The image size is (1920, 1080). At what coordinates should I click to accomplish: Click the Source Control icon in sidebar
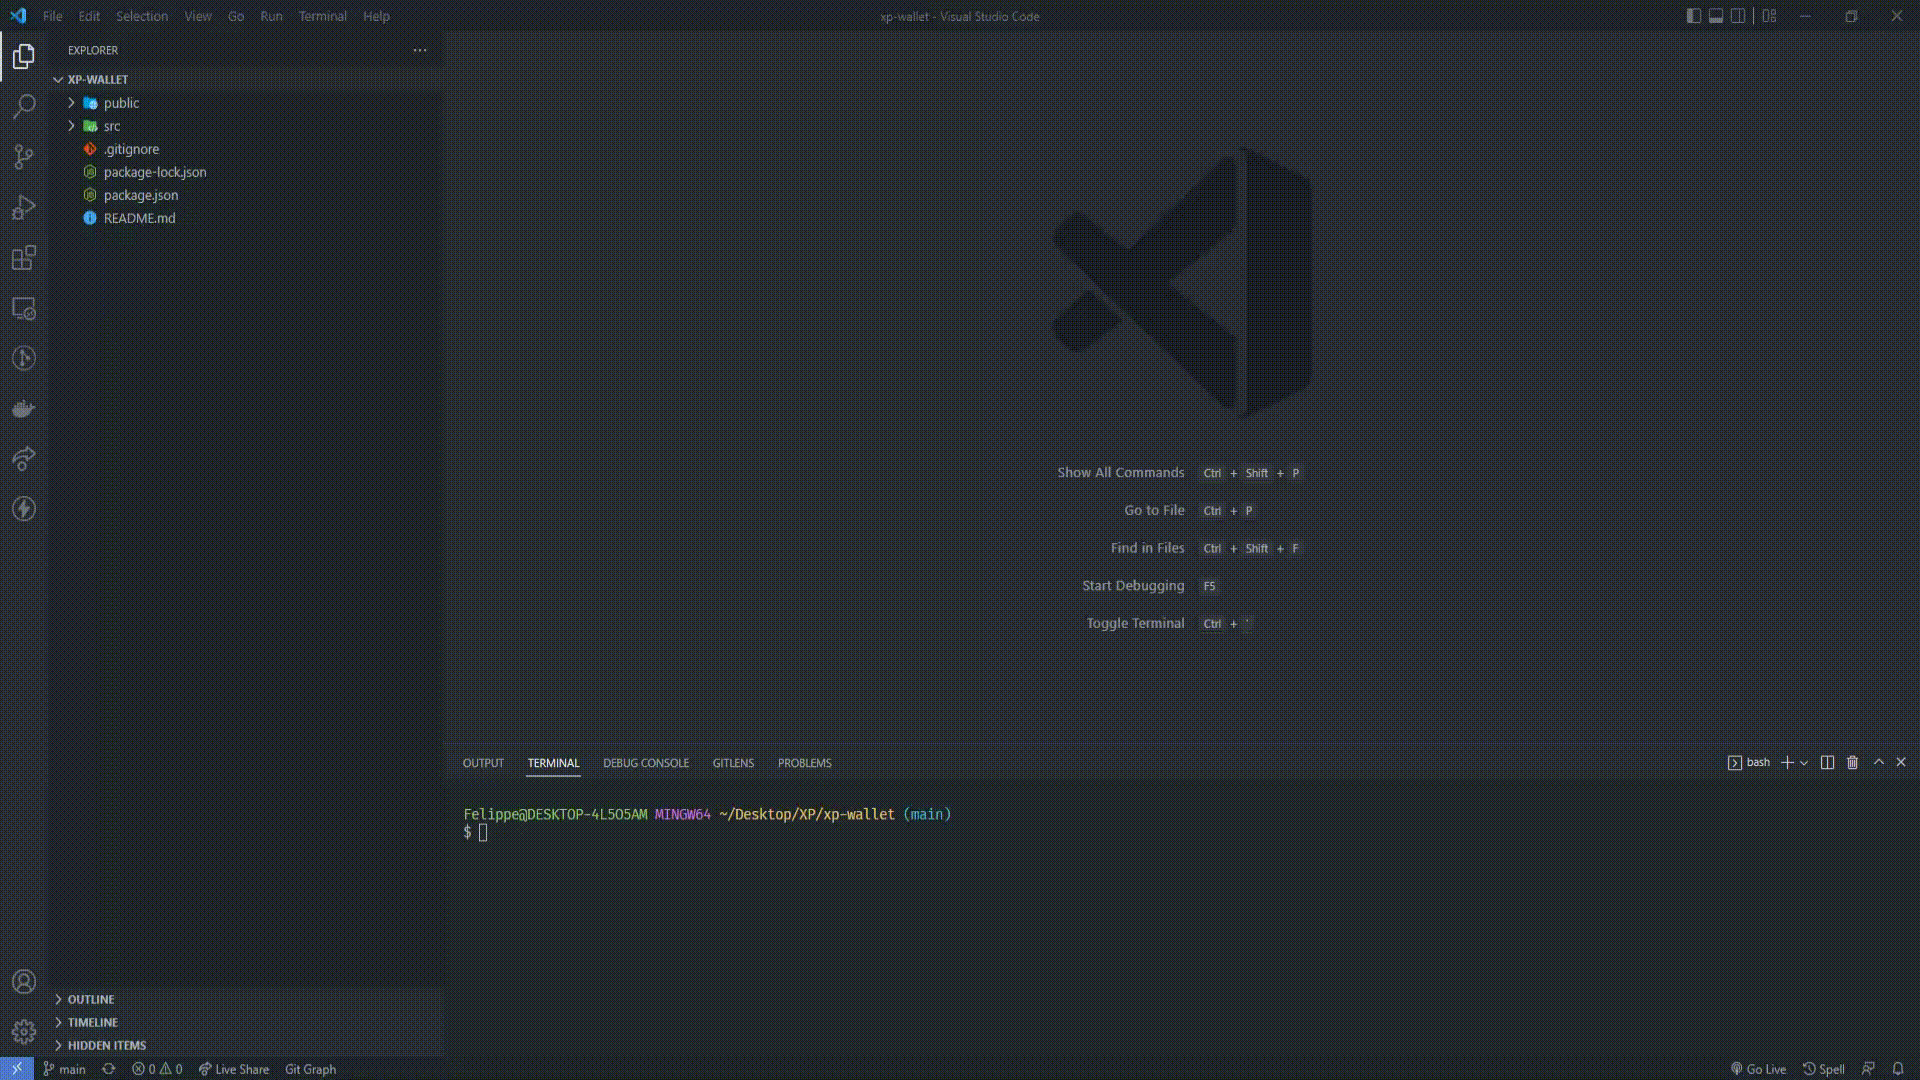pyautogui.click(x=24, y=156)
